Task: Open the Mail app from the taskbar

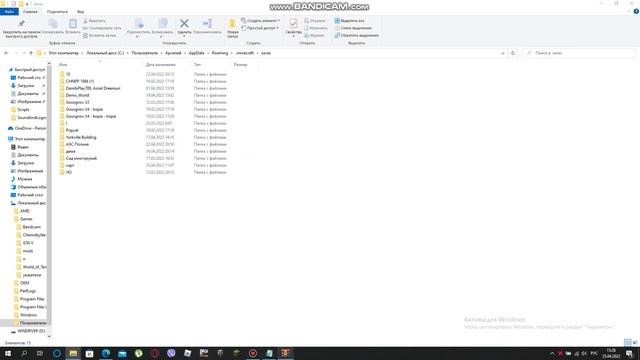Action: click(x=122, y=353)
